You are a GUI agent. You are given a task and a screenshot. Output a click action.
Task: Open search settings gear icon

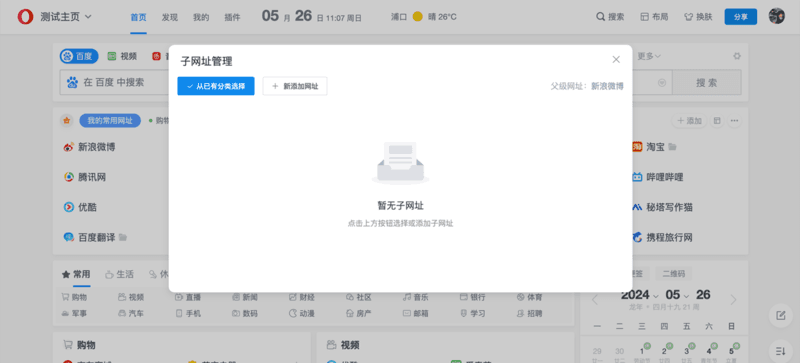click(737, 56)
